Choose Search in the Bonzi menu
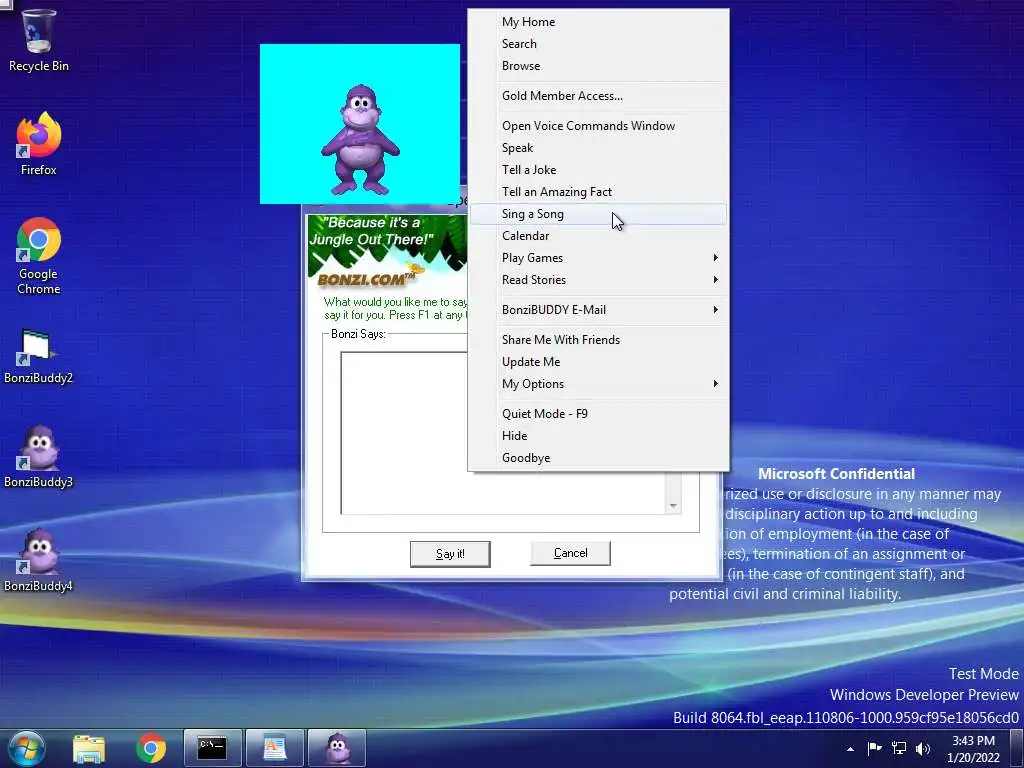This screenshot has height=768, width=1024. [598, 44]
